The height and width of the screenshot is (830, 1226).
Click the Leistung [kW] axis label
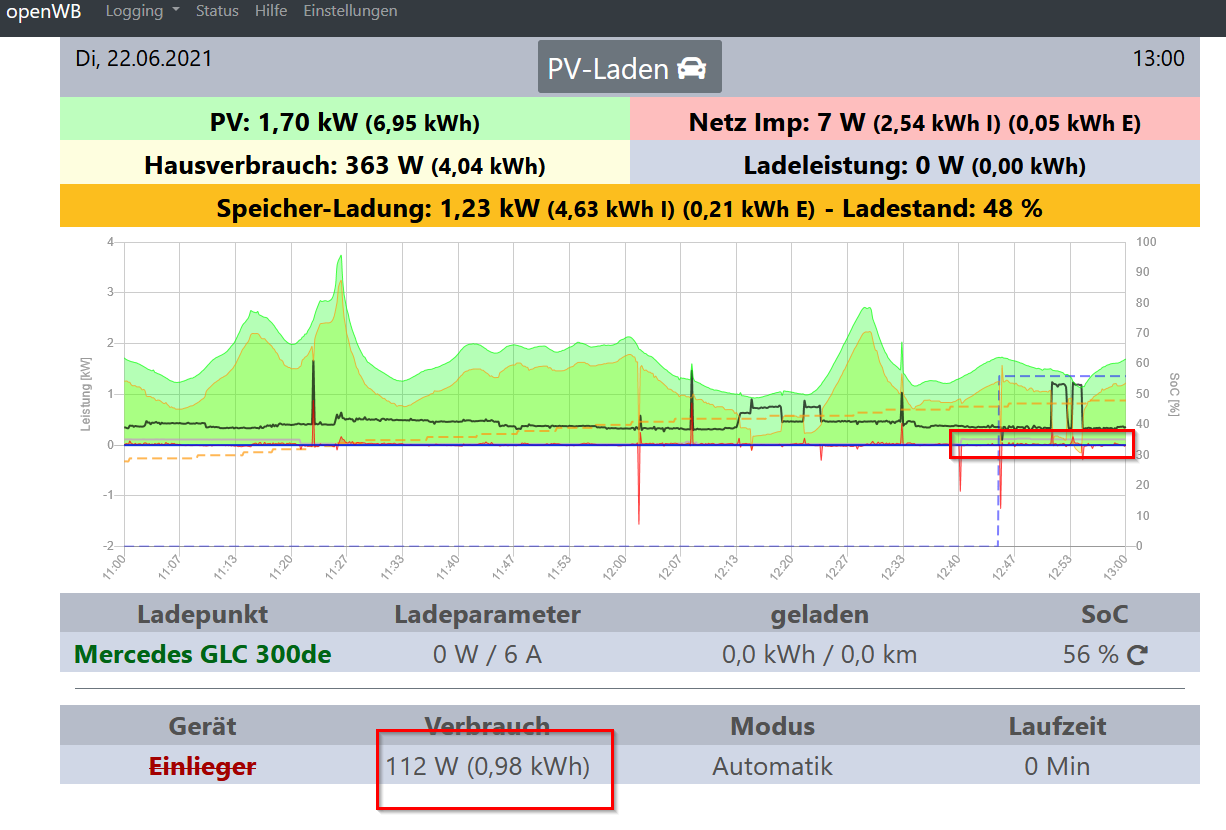pyautogui.click(x=86, y=394)
